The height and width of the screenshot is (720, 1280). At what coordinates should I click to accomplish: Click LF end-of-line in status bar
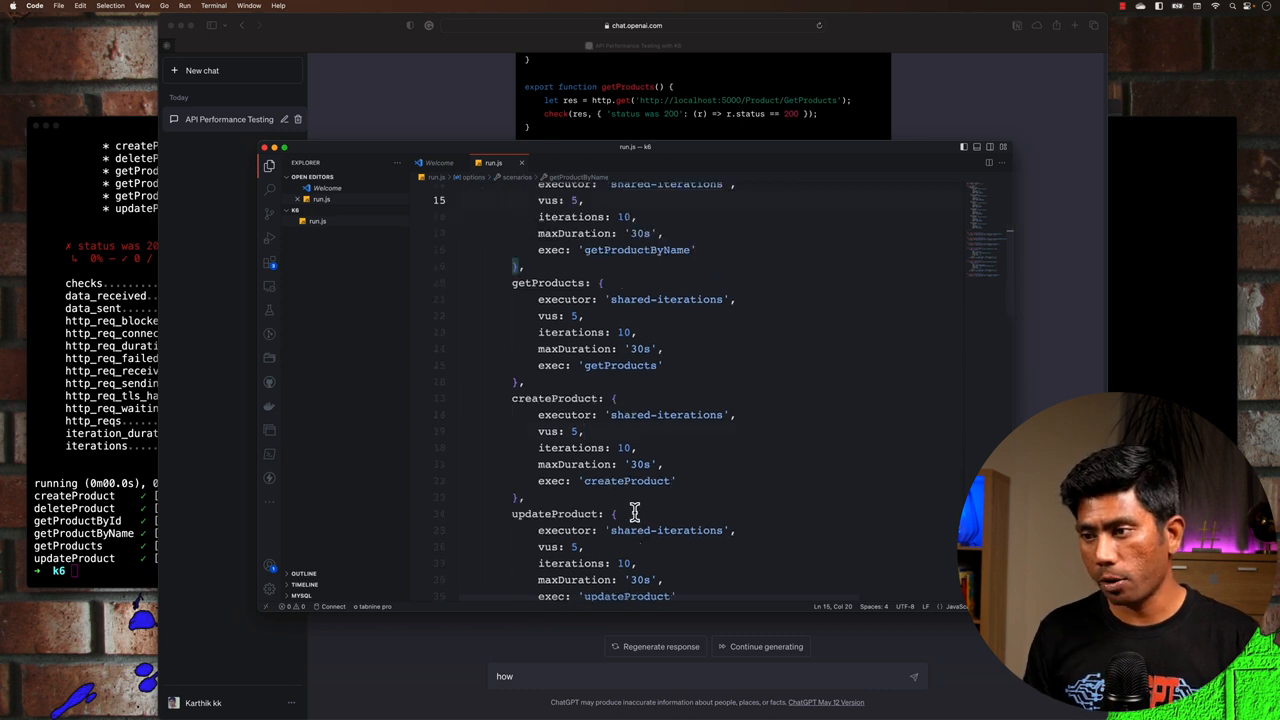[925, 606]
